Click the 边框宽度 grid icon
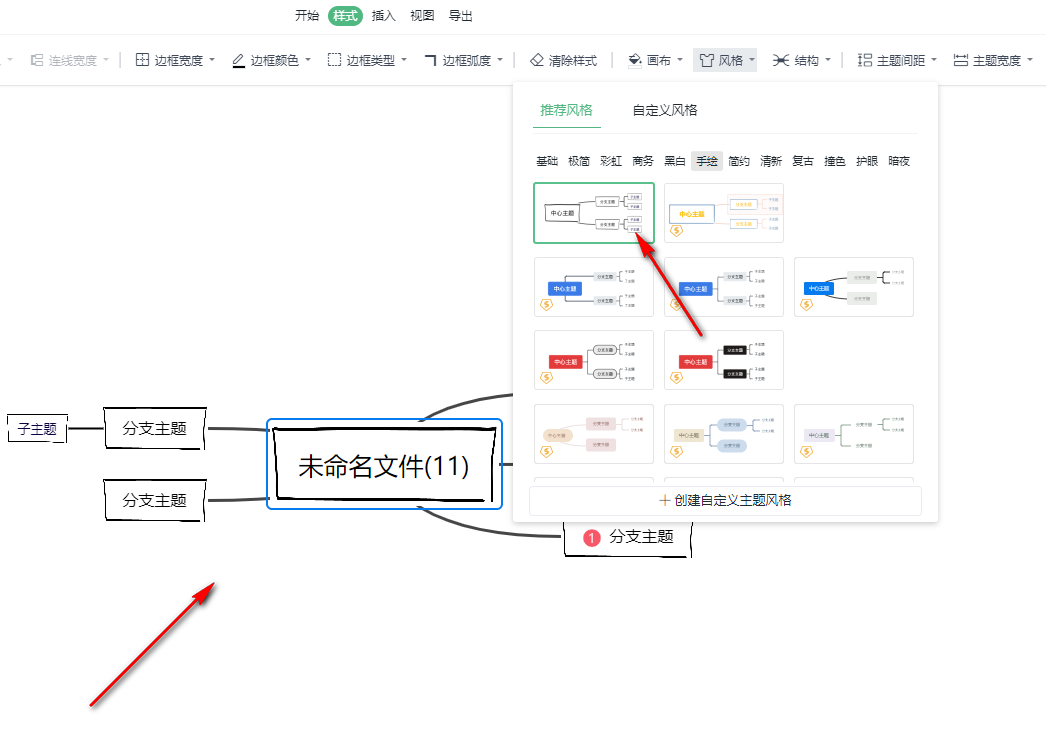This screenshot has width=1046, height=730. [x=142, y=60]
